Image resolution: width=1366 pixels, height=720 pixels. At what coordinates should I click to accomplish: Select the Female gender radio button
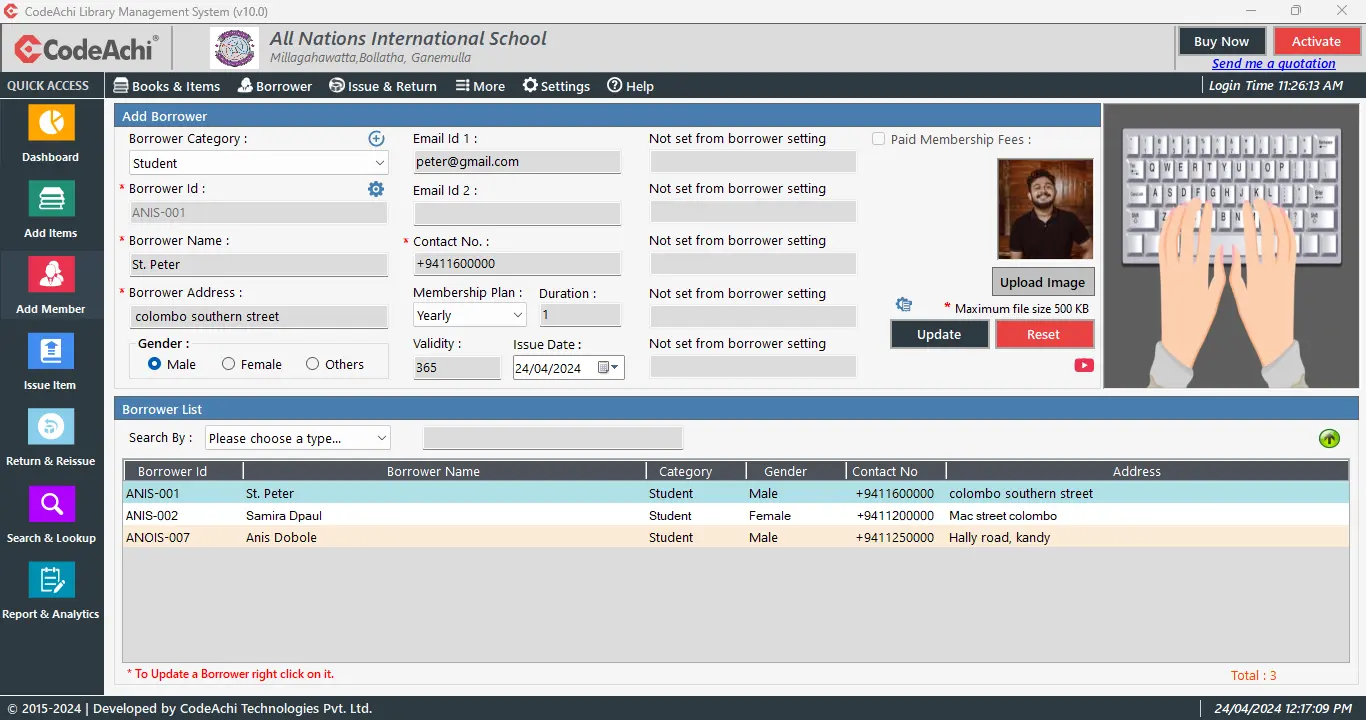click(229, 365)
